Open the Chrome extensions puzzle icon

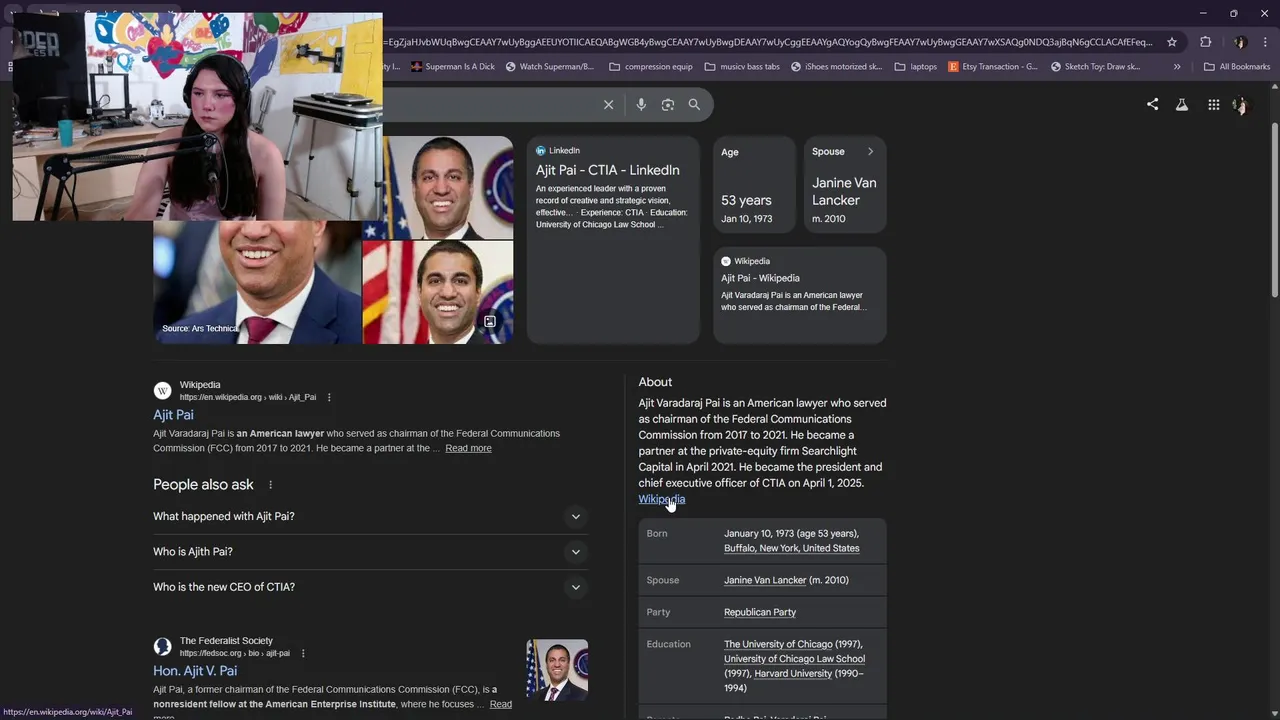point(1205,42)
